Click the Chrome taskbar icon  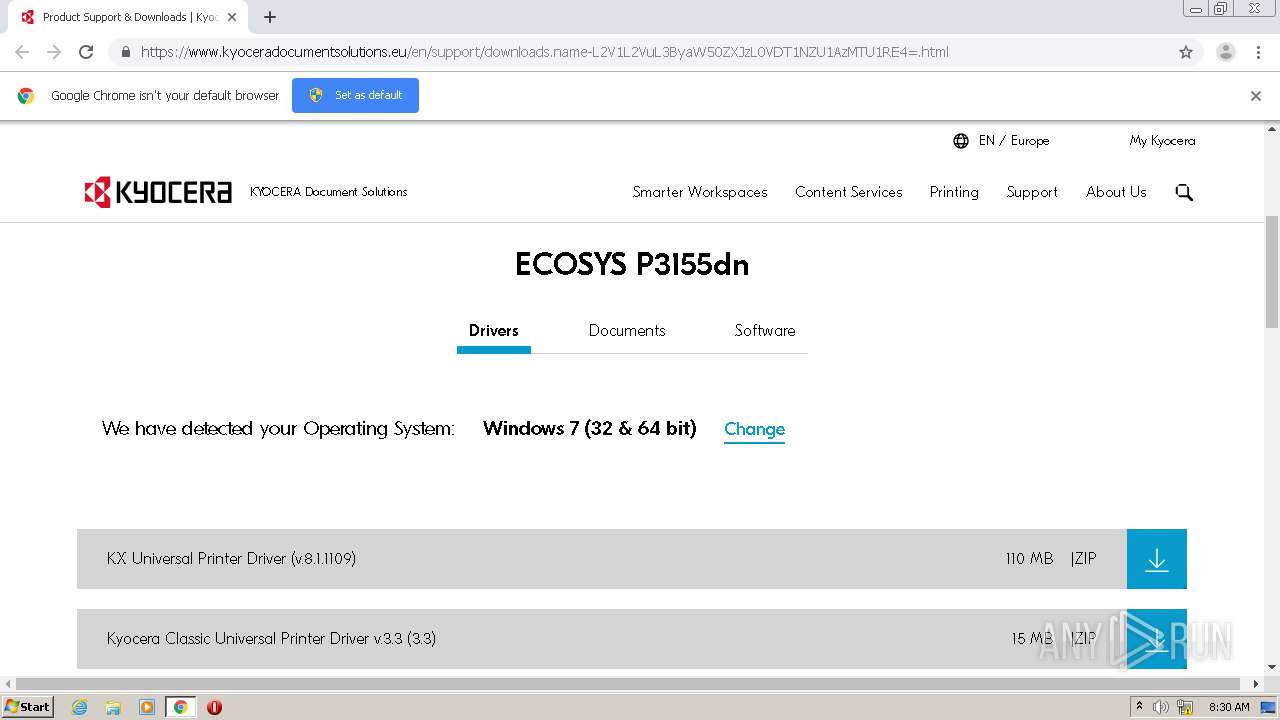180,707
